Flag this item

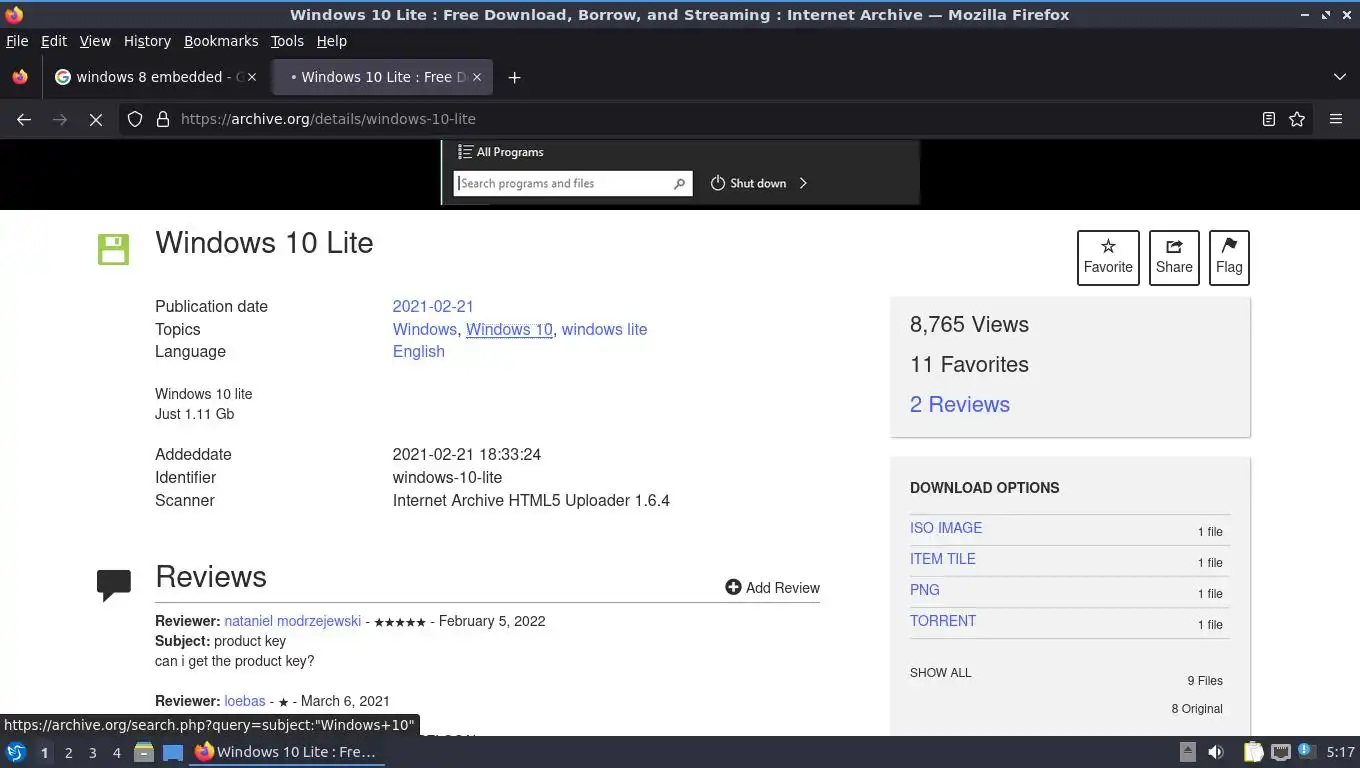point(1229,258)
